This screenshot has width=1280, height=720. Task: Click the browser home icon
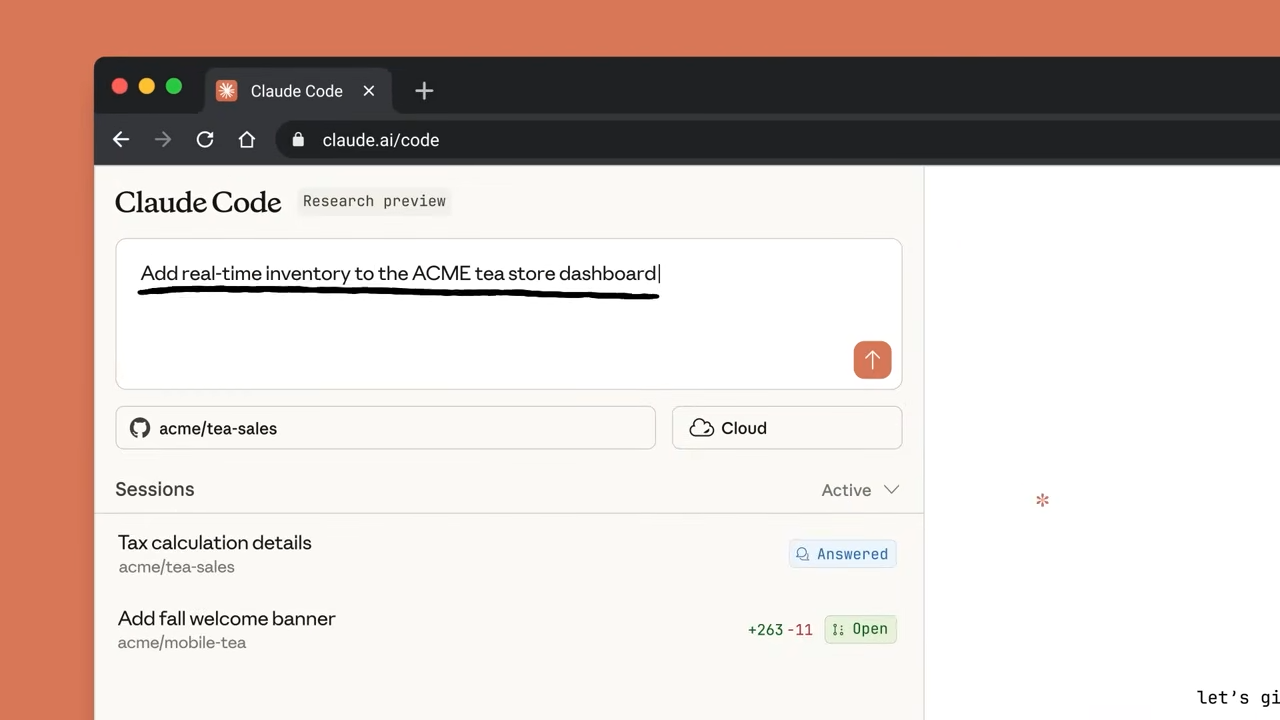point(246,139)
